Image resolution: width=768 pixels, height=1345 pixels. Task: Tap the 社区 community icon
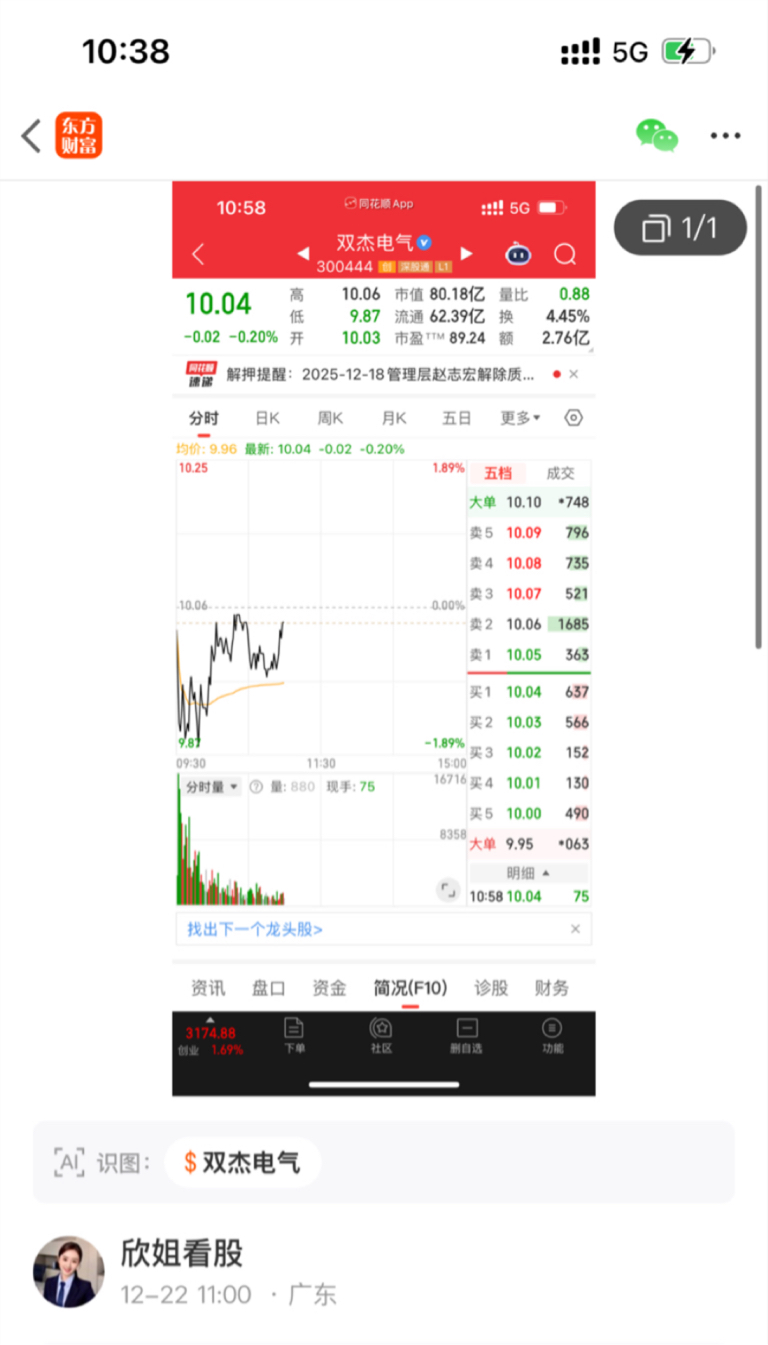(380, 1036)
